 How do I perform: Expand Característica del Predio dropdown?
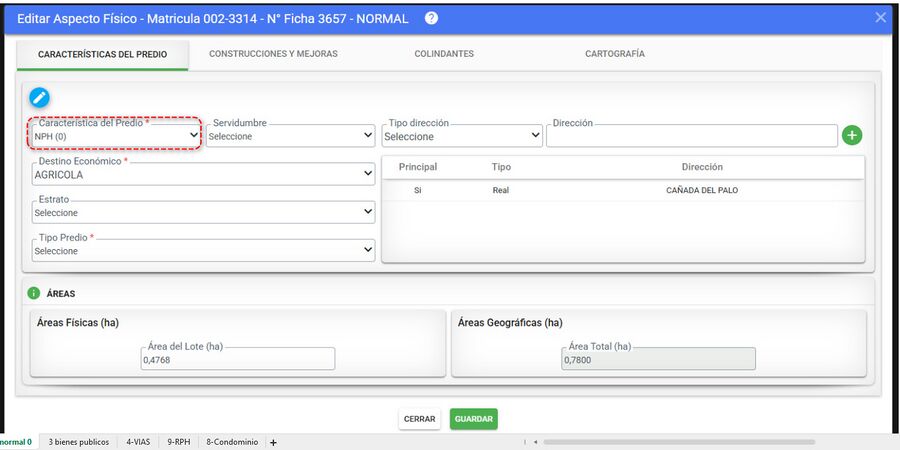click(x=115, y=134)
